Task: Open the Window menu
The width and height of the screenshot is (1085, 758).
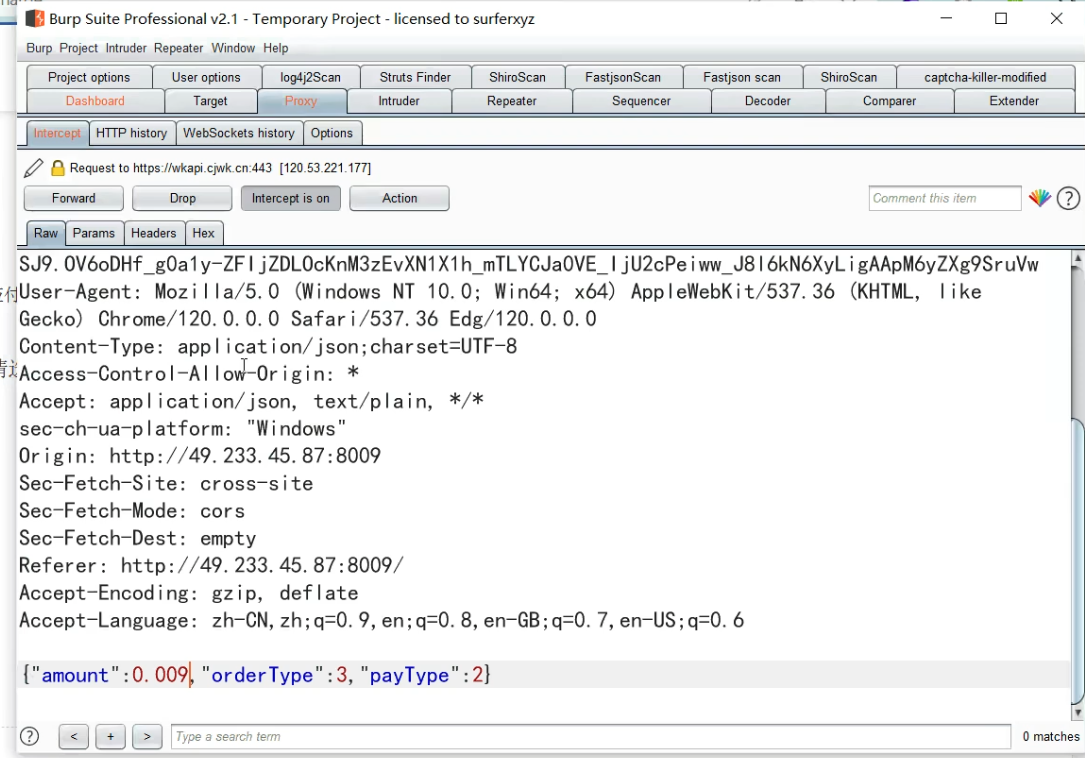Action: [x=233, y=48]
